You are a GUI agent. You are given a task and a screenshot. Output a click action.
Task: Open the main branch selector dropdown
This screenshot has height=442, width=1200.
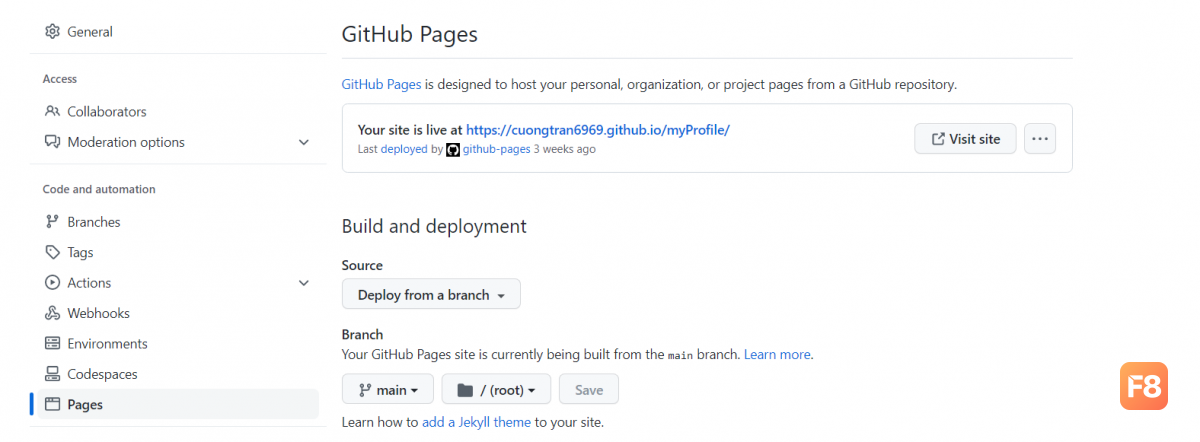tap(388, 389)
